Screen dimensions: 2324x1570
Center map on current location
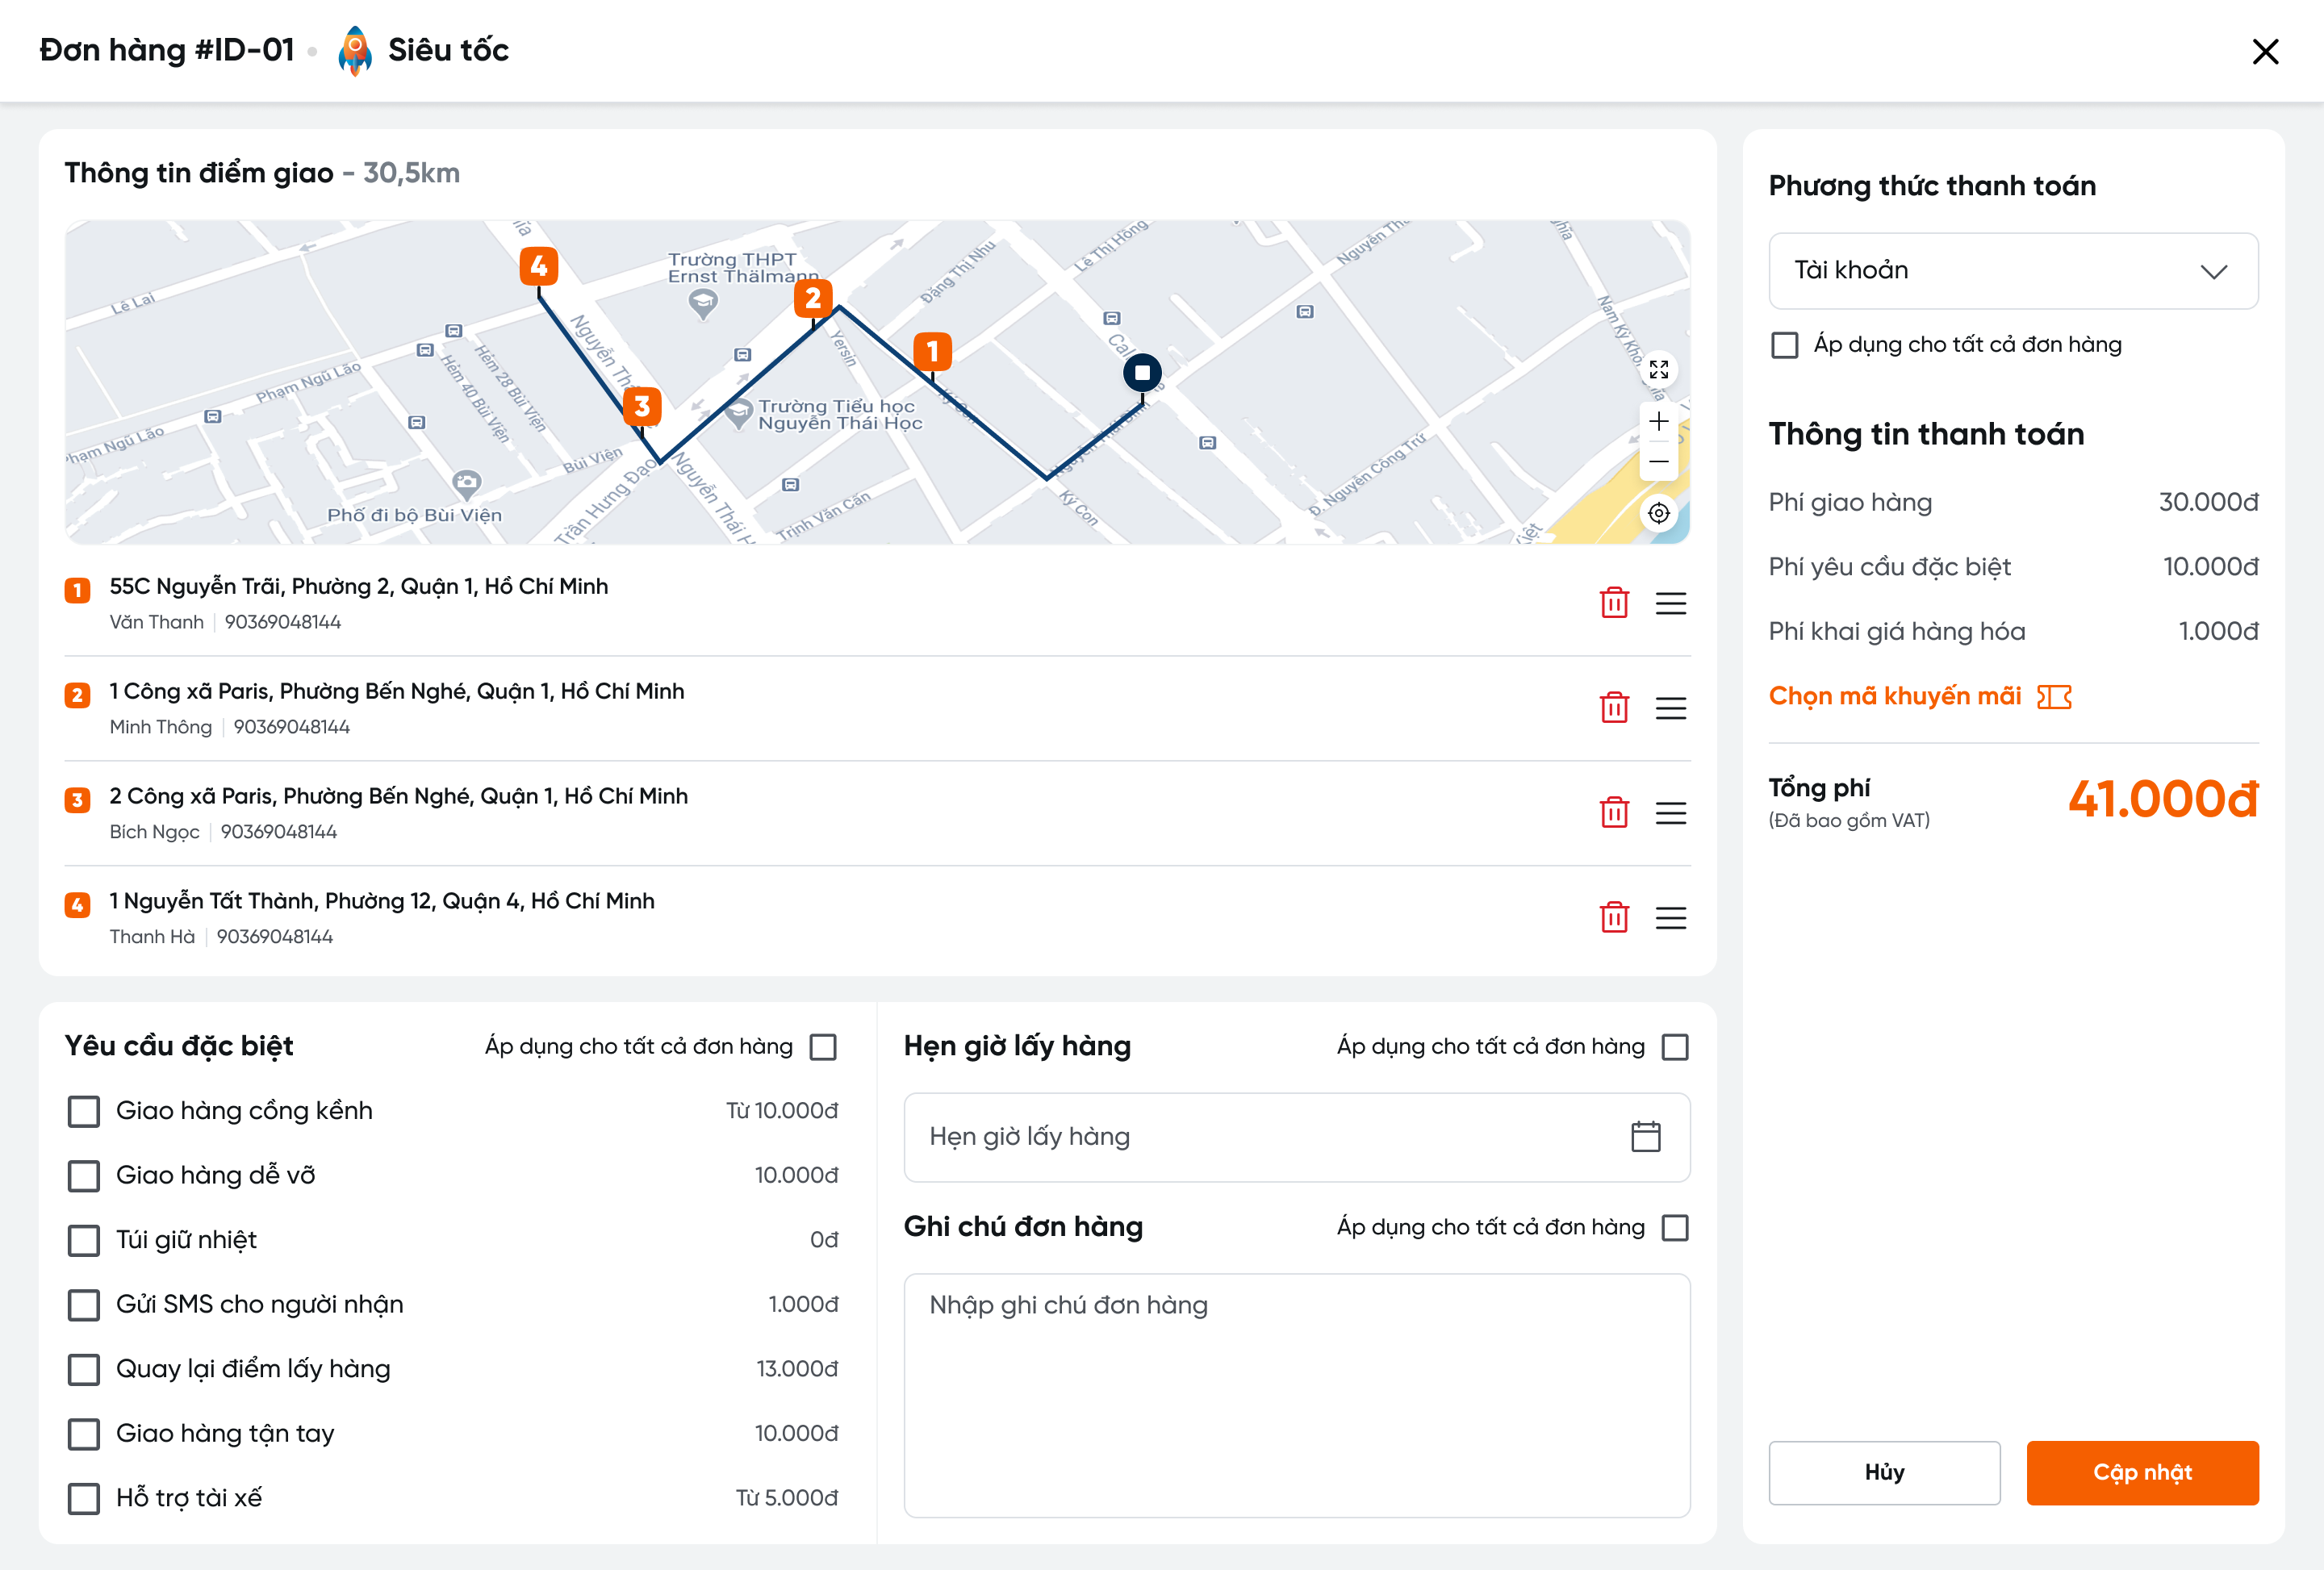[x=1658, y=513]
